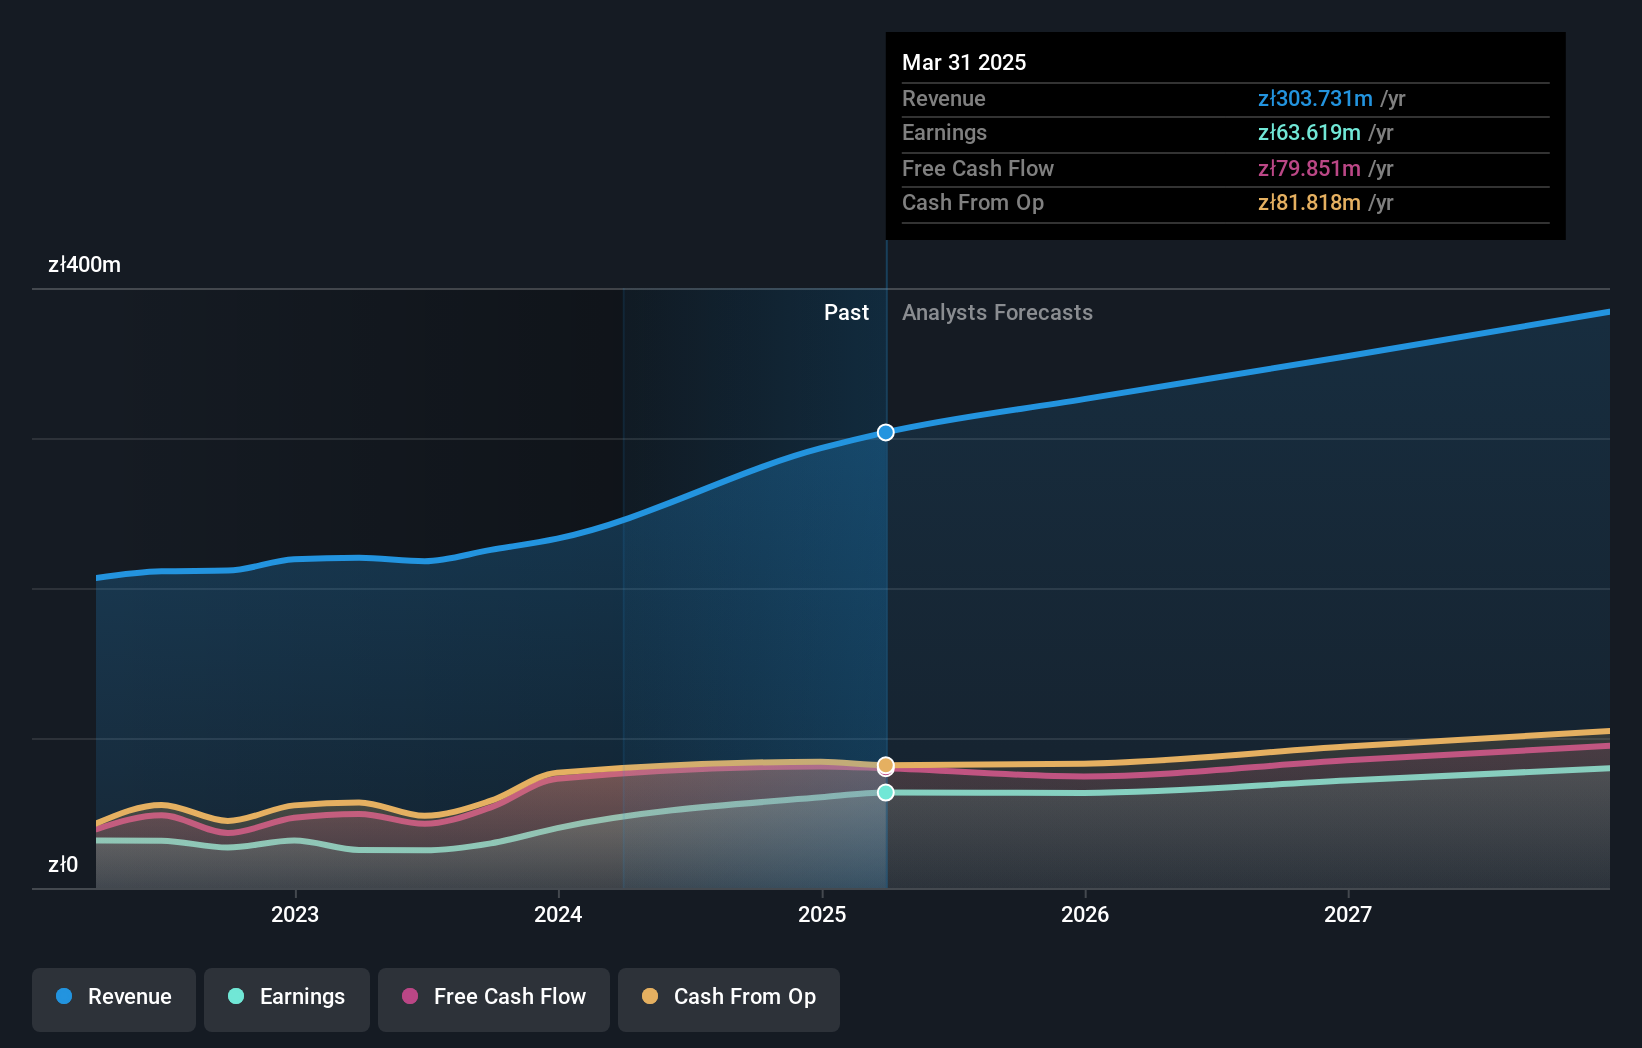Click the Analysts Forecasts label
The width and height of the screenshot is (1642, 1048).
997,313
